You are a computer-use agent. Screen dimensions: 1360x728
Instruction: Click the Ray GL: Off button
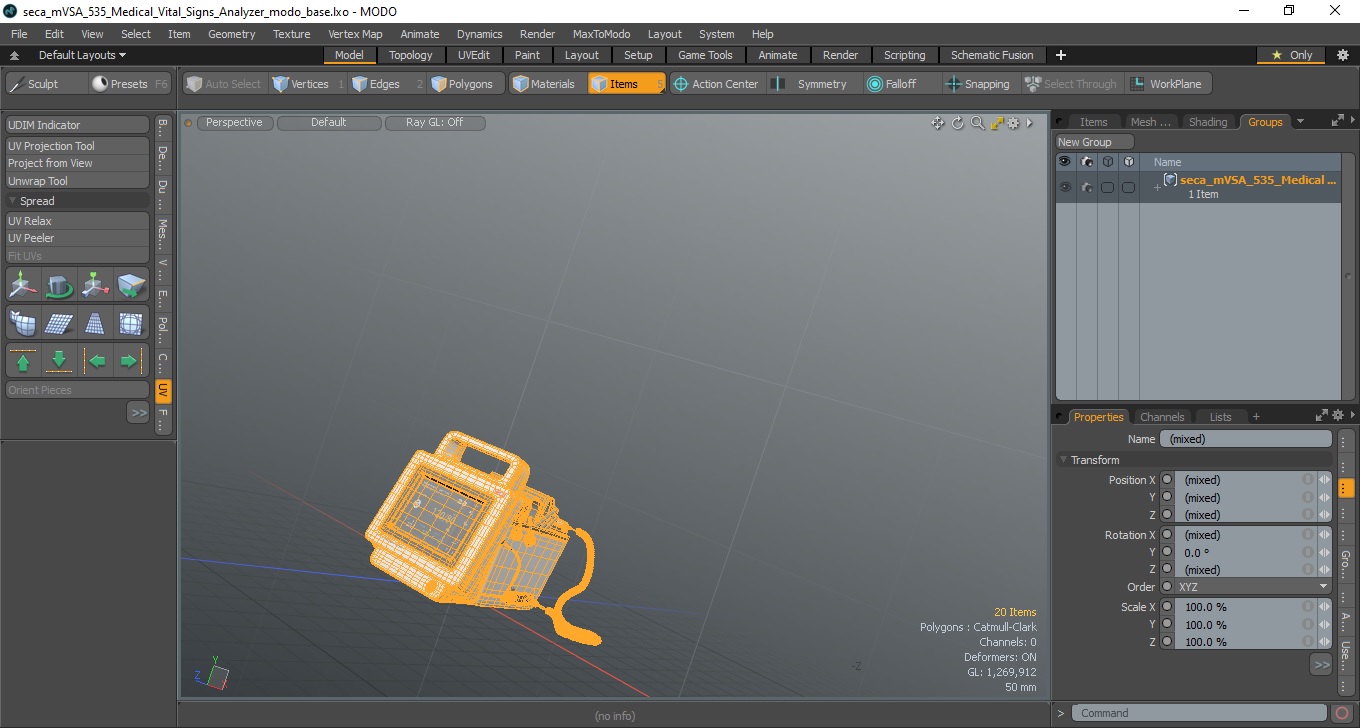click(435, 123)
